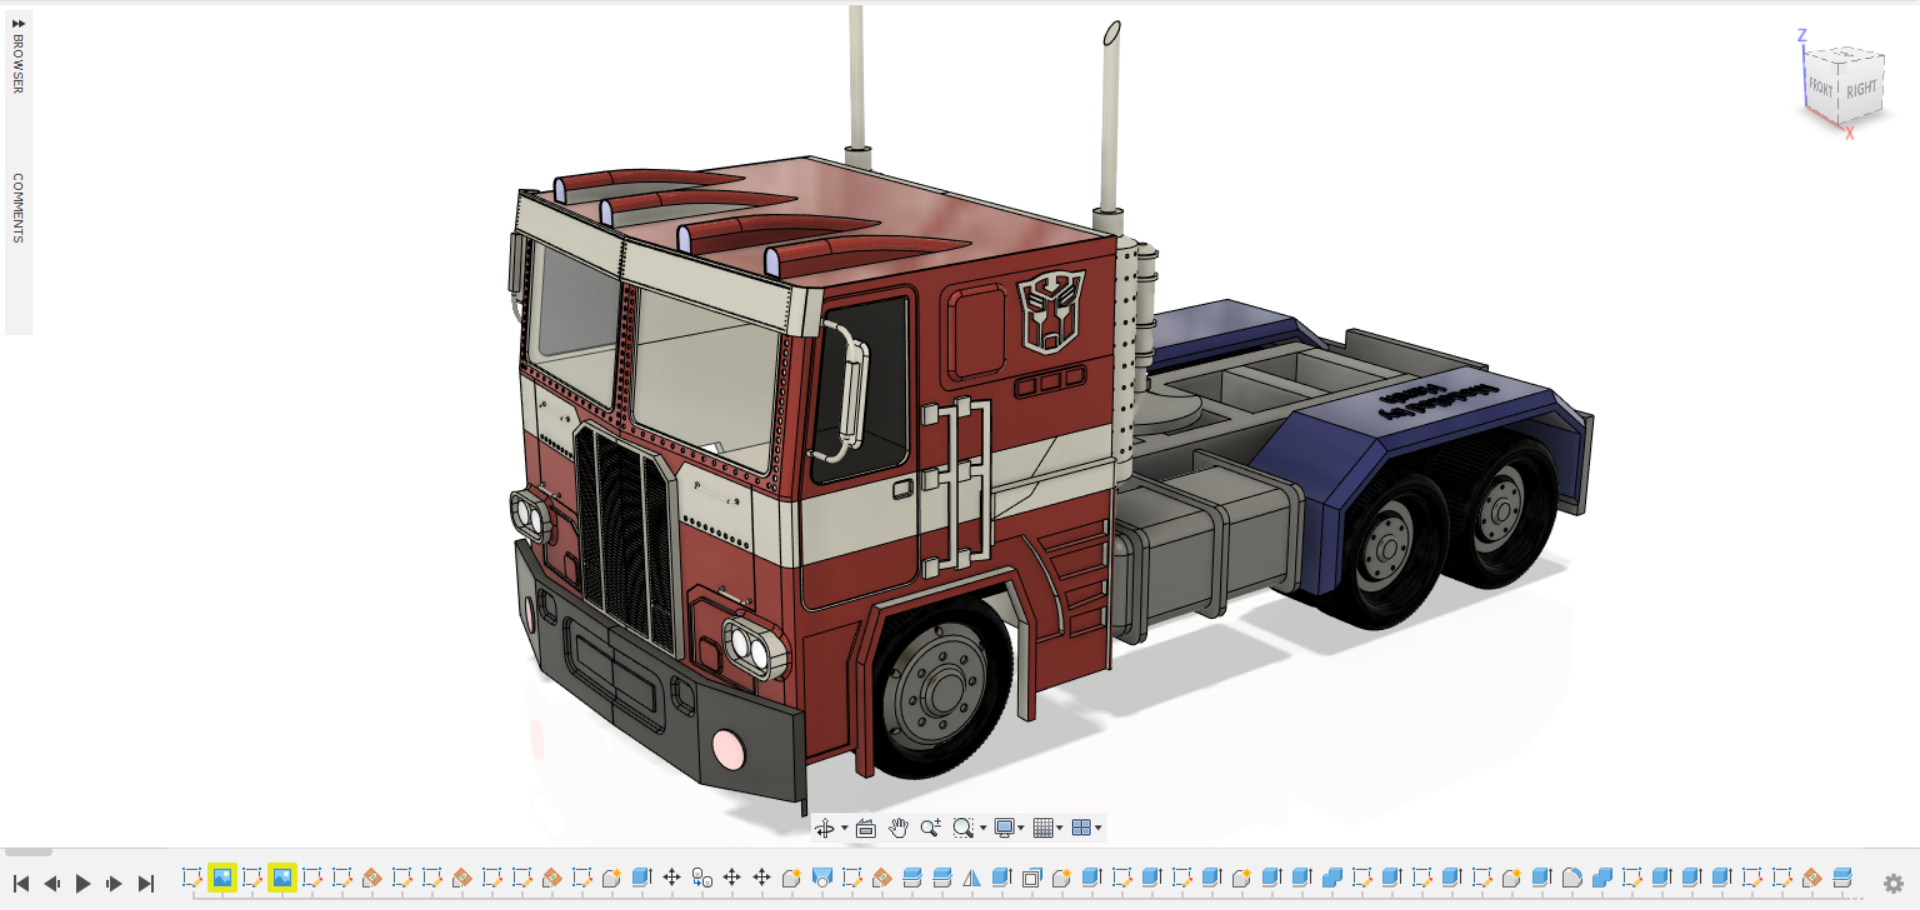Select the Shell feature in the timeline
Viewport: 1920px width, 910px height.
point(1032,878)
